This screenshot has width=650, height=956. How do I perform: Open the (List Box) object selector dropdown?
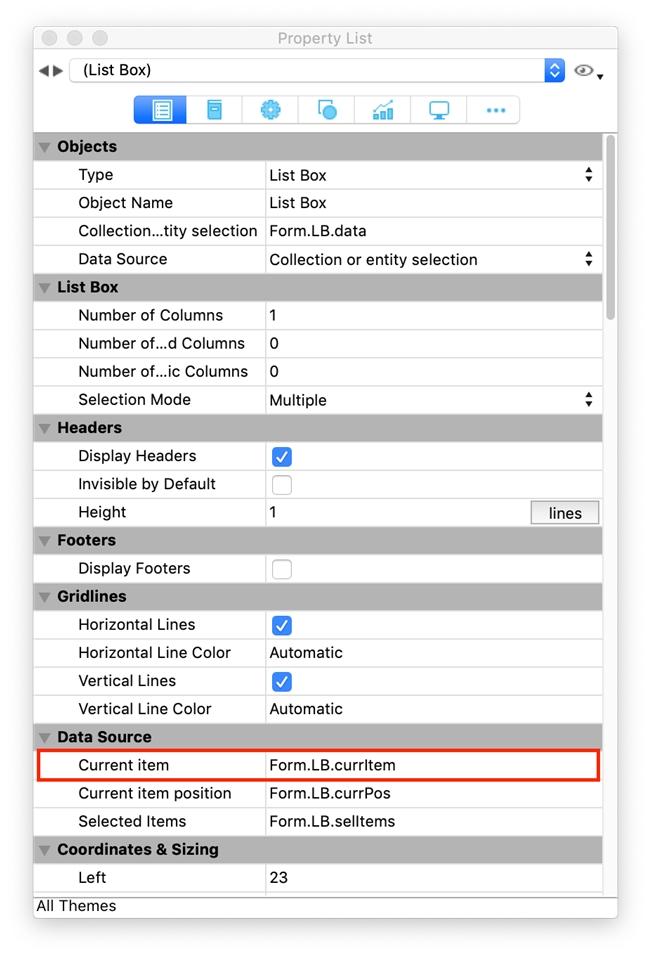pyautogui.click(x=554, y=71)
